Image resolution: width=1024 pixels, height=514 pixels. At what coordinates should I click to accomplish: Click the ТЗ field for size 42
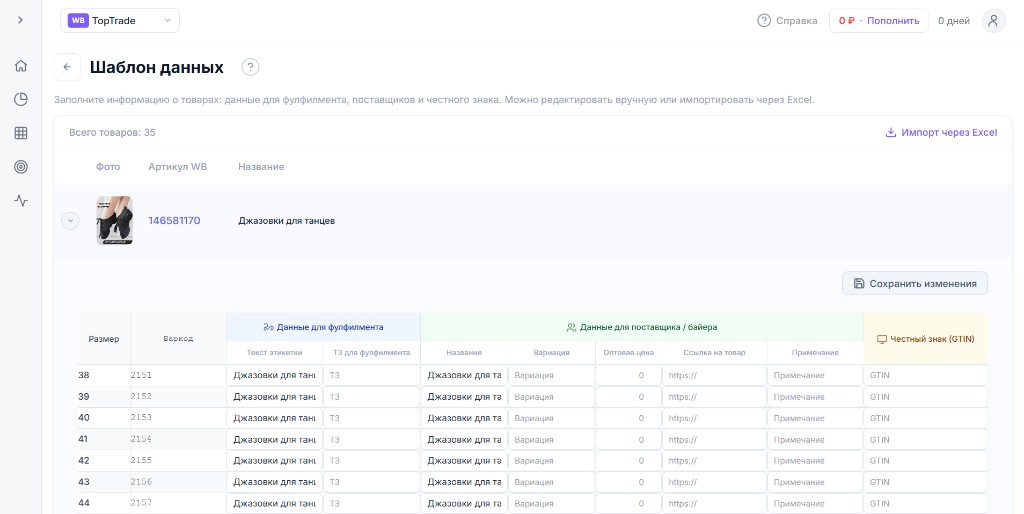pos(372,460)
